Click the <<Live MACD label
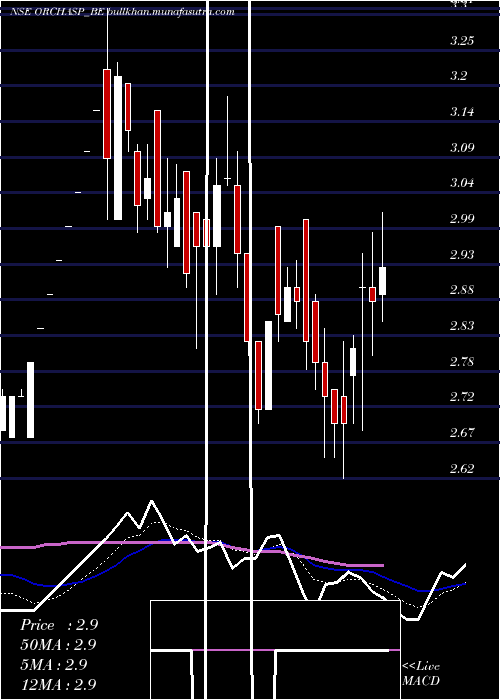Screen dimensions: 500x700 coord(421,674)
